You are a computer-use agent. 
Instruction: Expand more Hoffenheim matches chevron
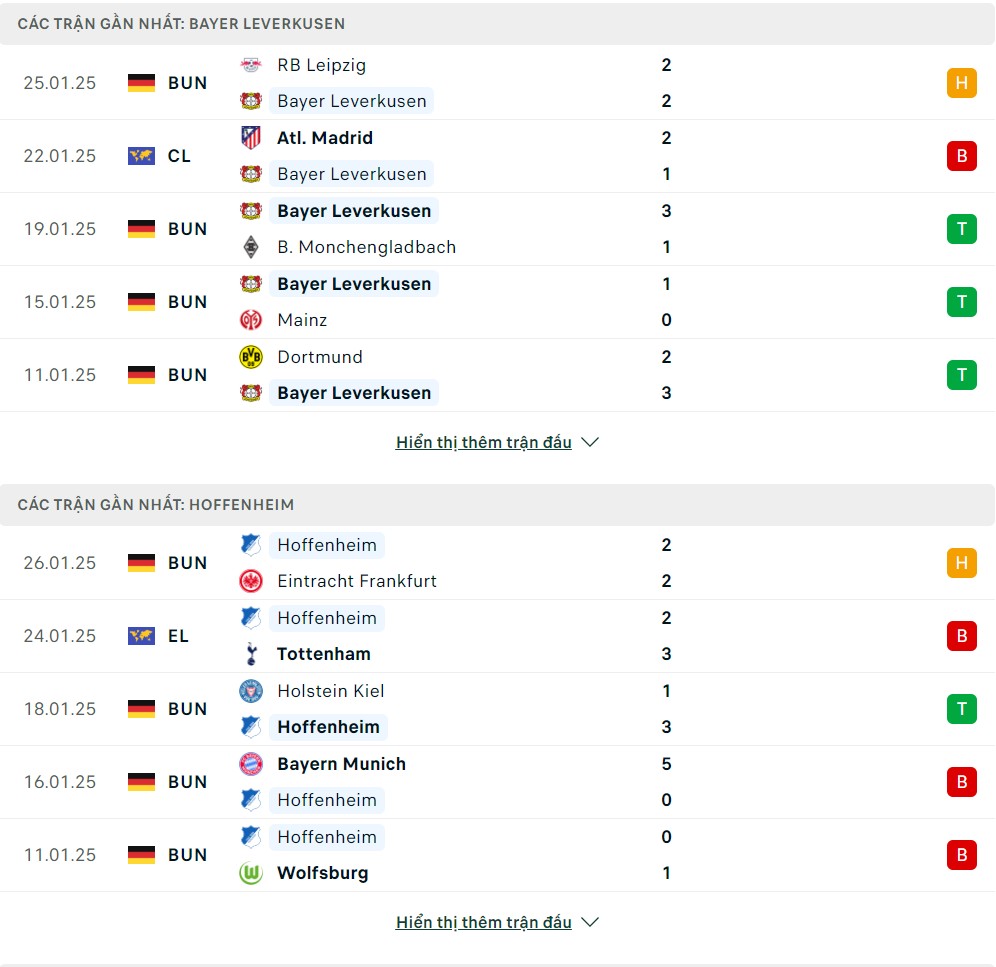(590, 922)
